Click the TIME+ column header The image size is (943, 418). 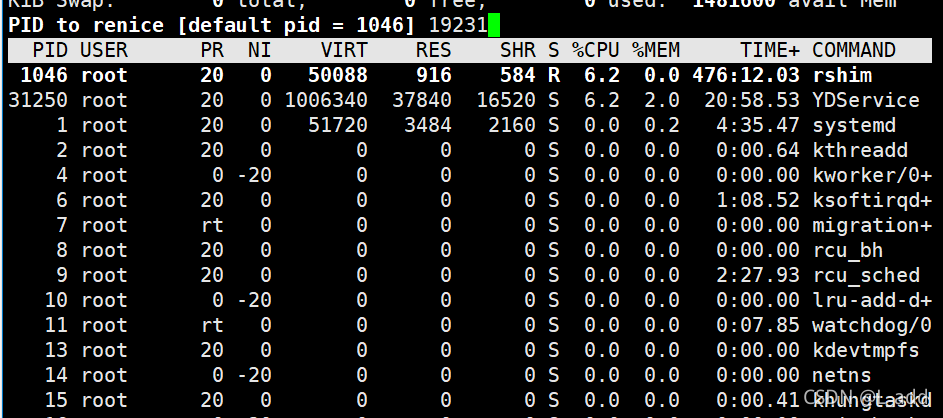(x=770, y=50)
